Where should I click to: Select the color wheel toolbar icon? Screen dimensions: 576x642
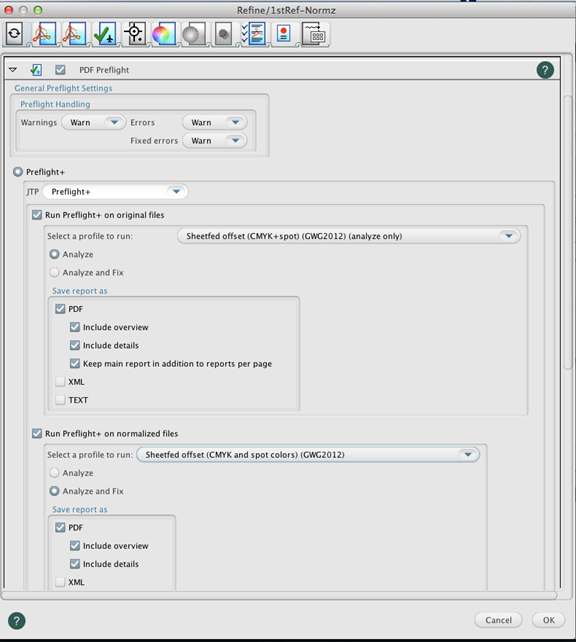coord(164,34)
